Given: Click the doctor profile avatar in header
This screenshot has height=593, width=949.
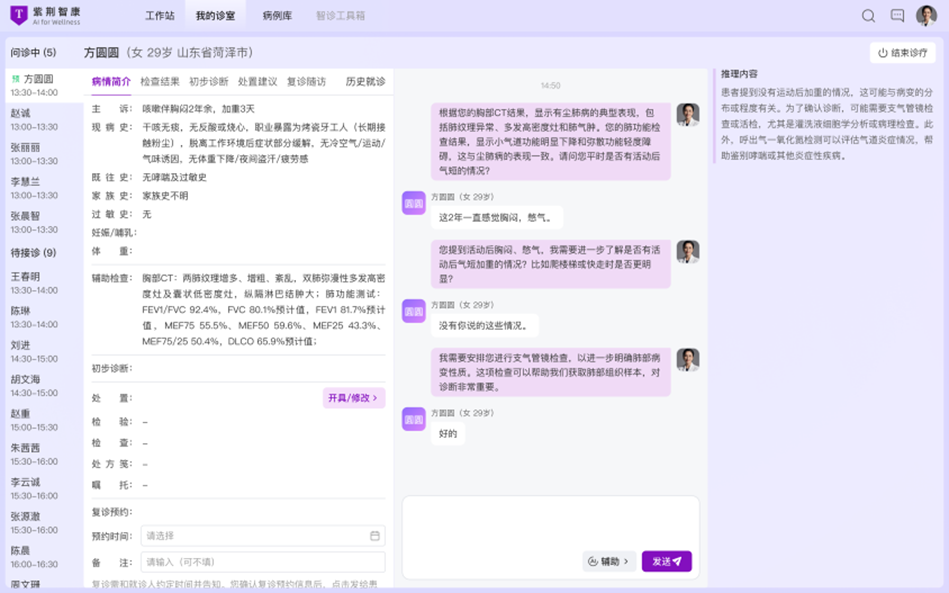Looking at the screenshot, I should click(x=926, y=16).
